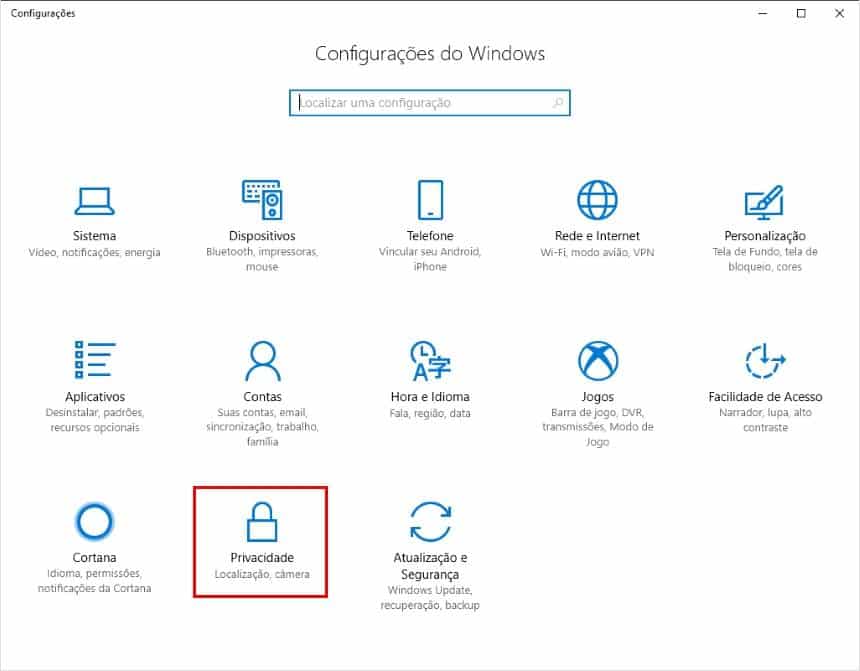Open the Sistema laptop icon
Image resolution: width=860 pixels, height=671 pixels.
coord(94,201)
